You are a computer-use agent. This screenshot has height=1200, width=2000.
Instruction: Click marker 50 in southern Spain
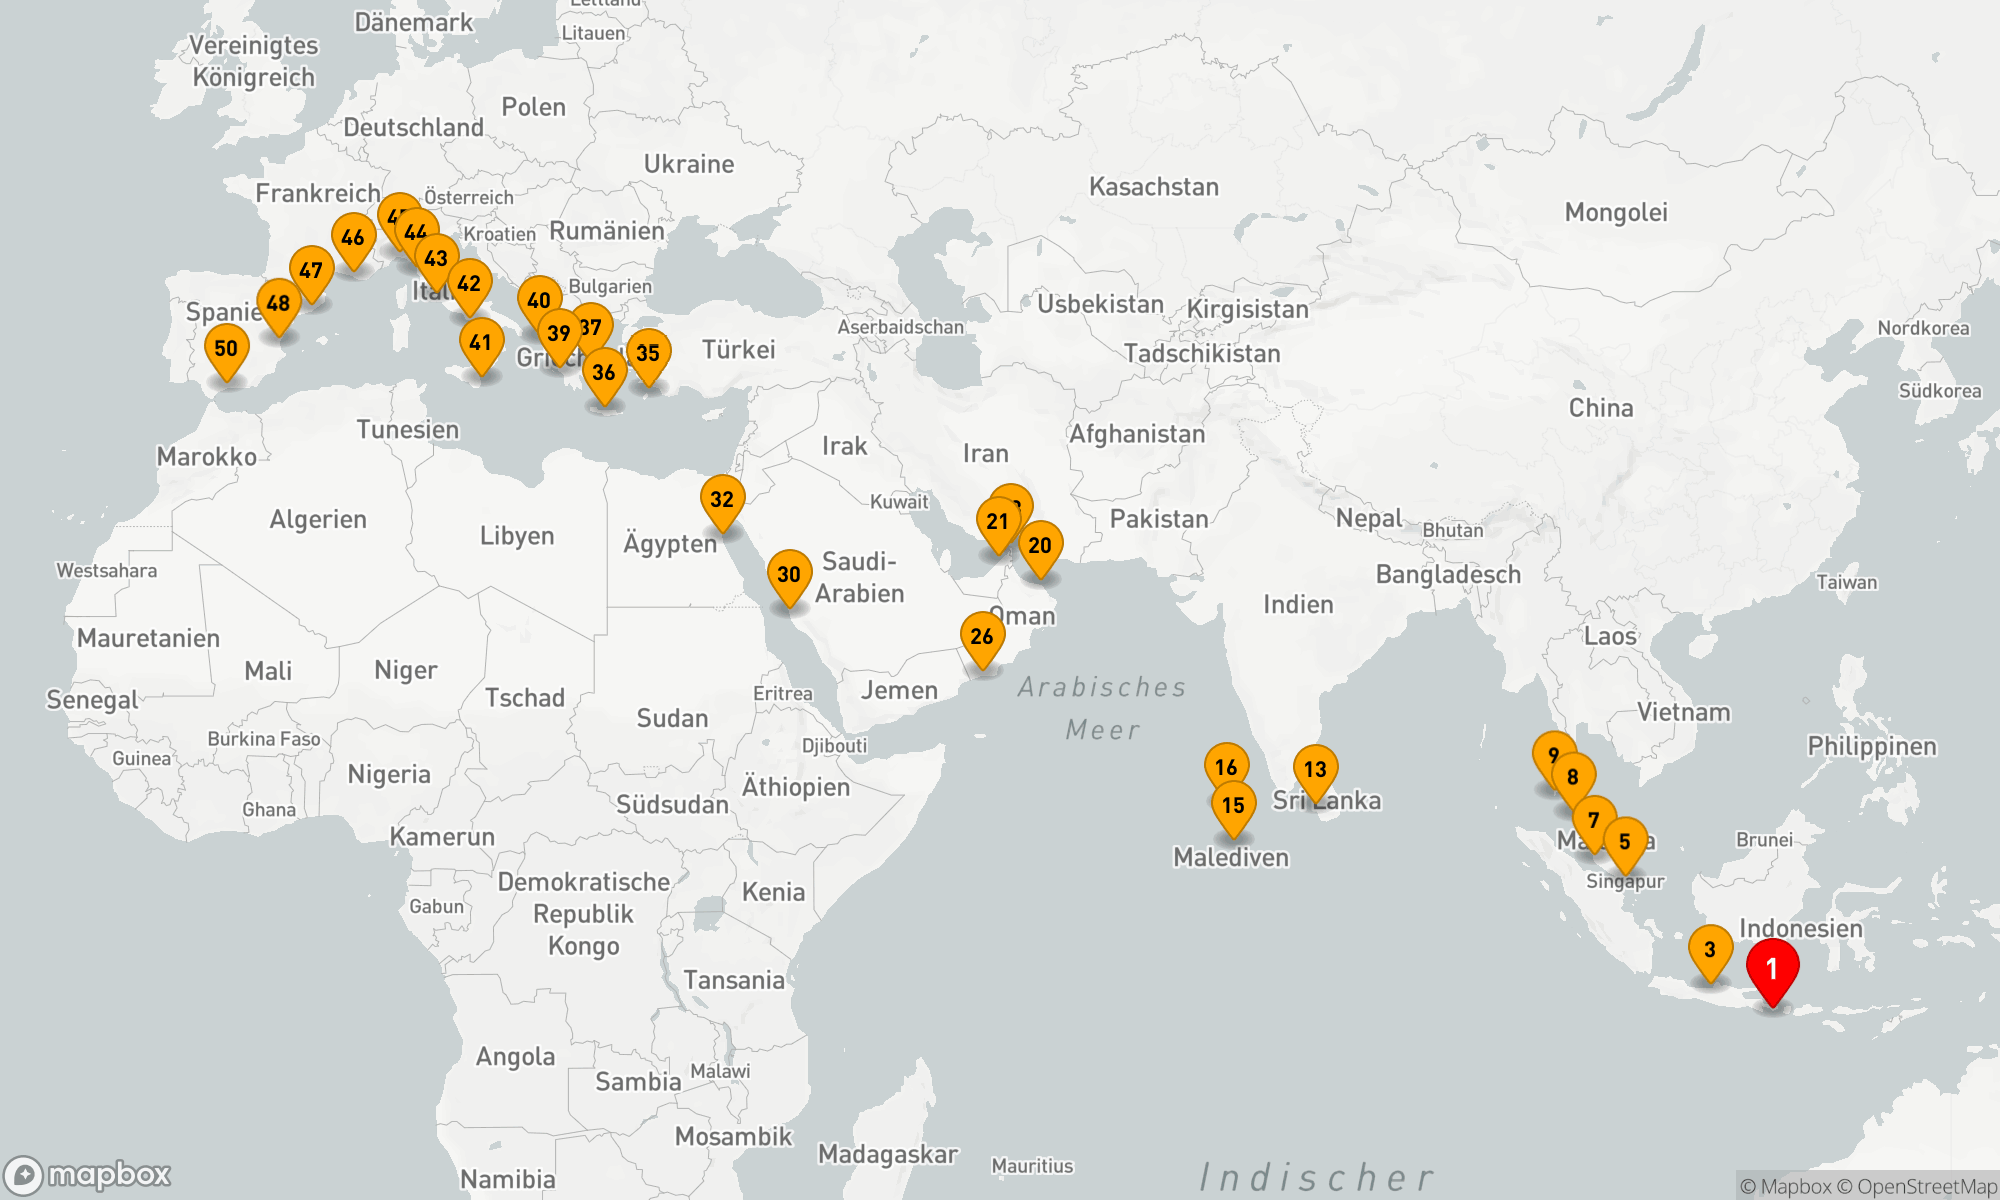coord(226,348)
